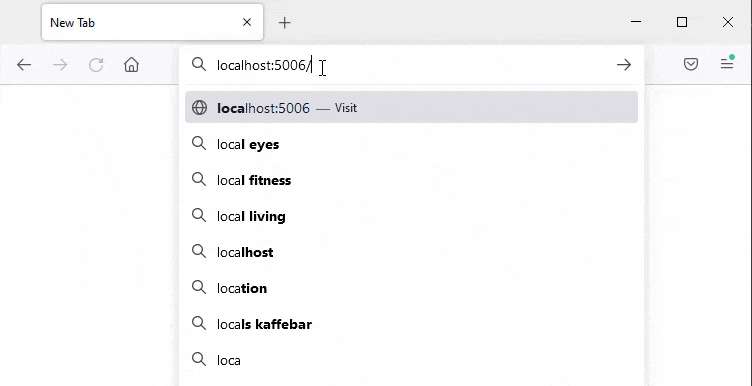Choose the 'local living' search suggestion
Image resolution: width=752 pixels, height=386 pixels.
coord(411,216)
